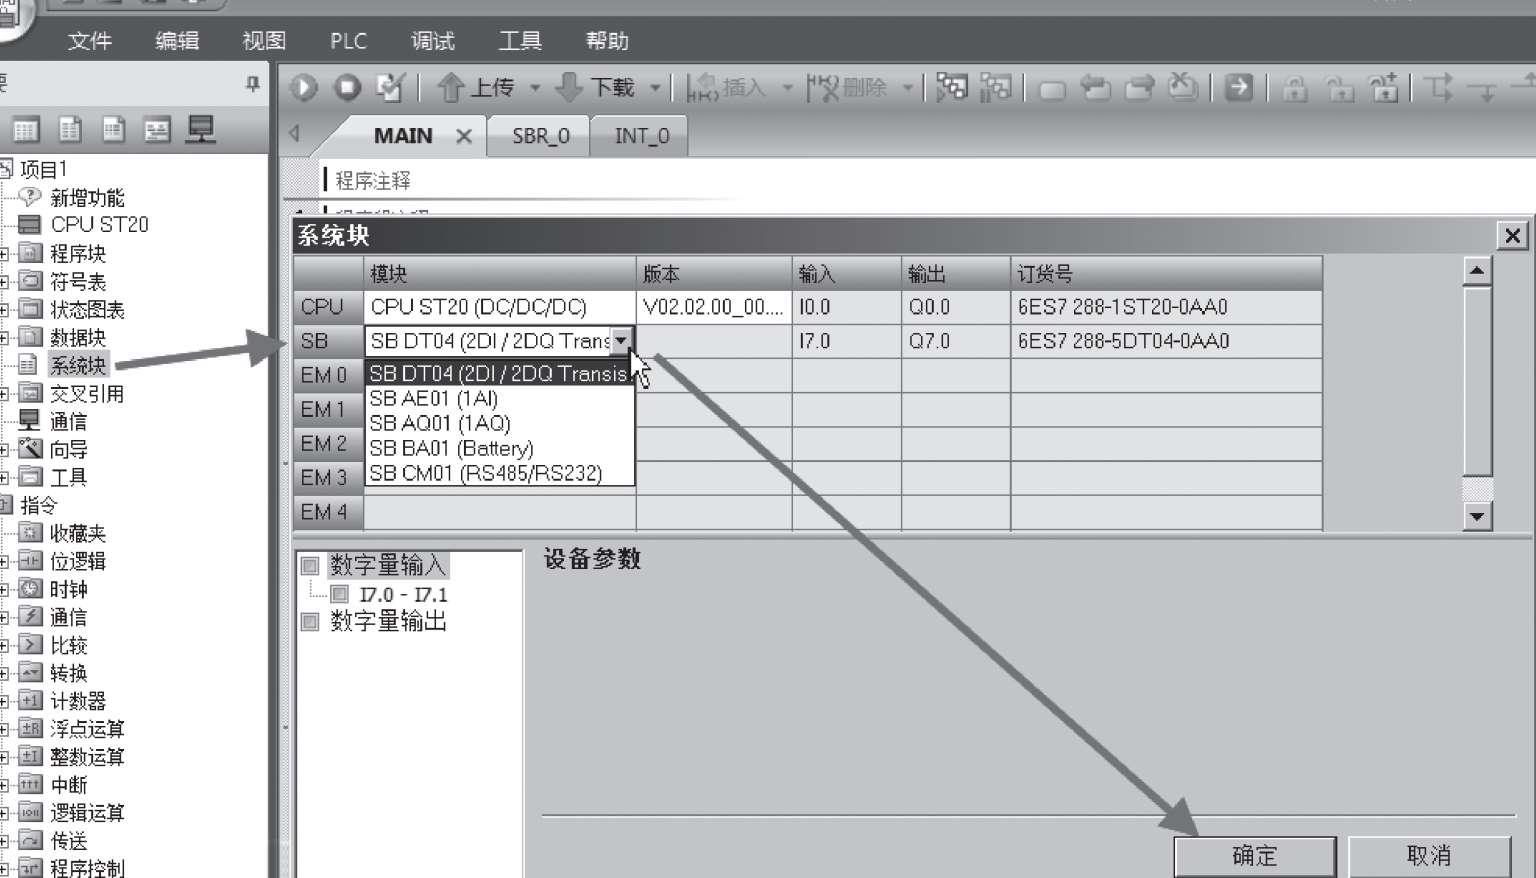The image size is (1536, 878).
Task: Click the insert branch toolbar icon
Action: point(1440,88)
